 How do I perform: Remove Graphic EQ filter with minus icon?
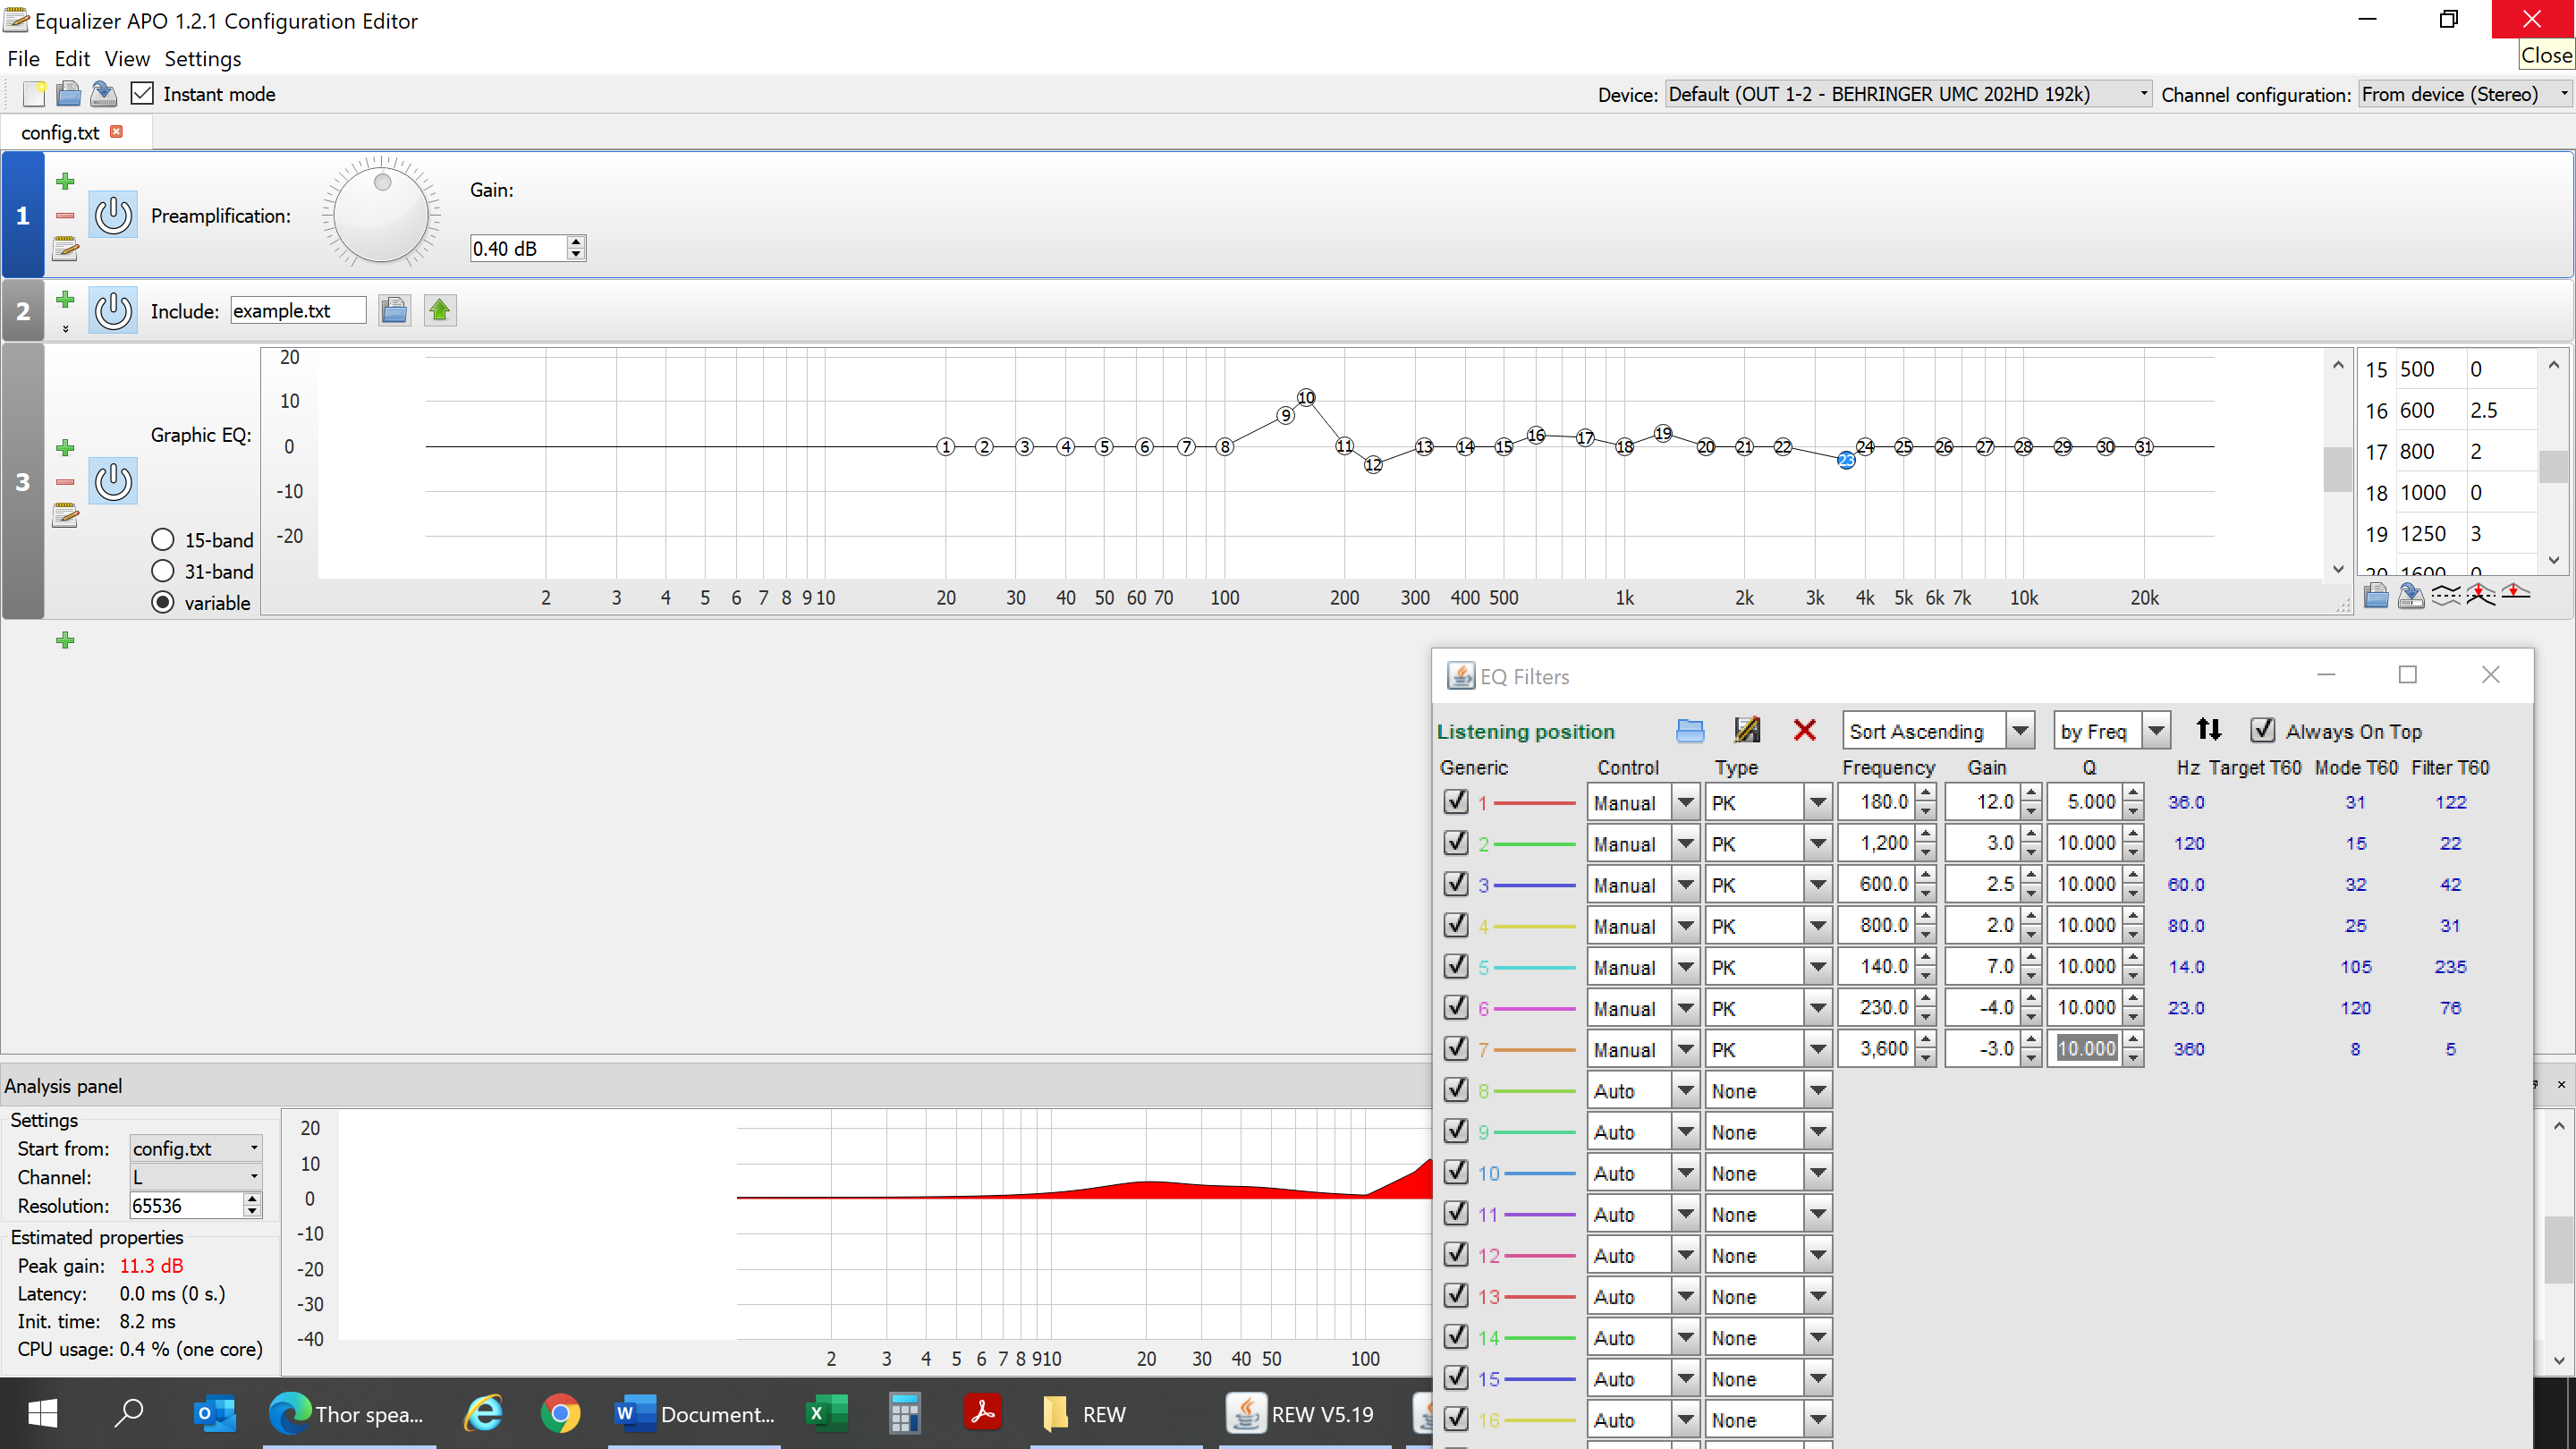tap(65, 482)
